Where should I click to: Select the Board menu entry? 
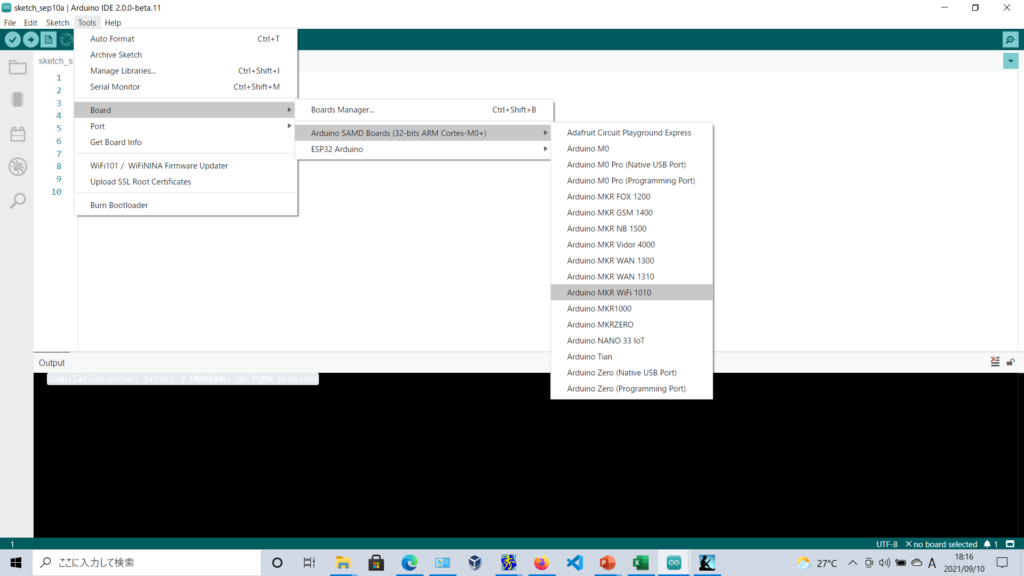click(x=185, y=110)
